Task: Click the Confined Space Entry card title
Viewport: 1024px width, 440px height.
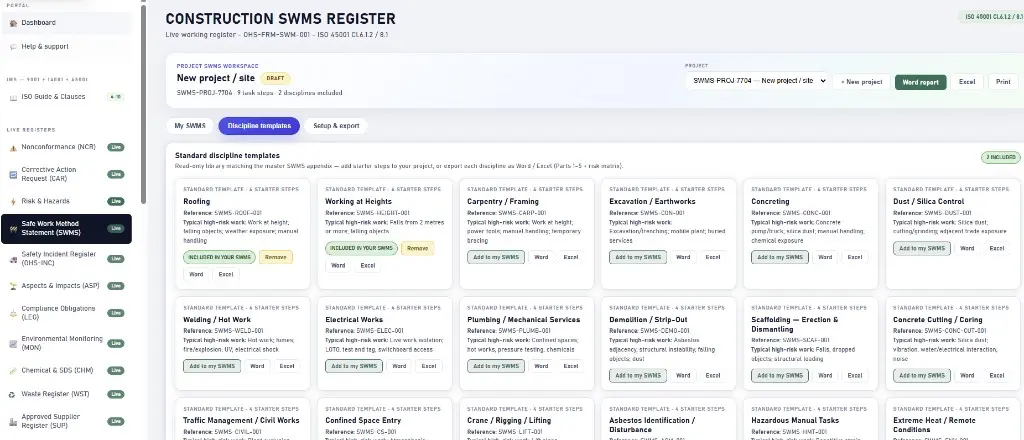Action: point(363,420)
